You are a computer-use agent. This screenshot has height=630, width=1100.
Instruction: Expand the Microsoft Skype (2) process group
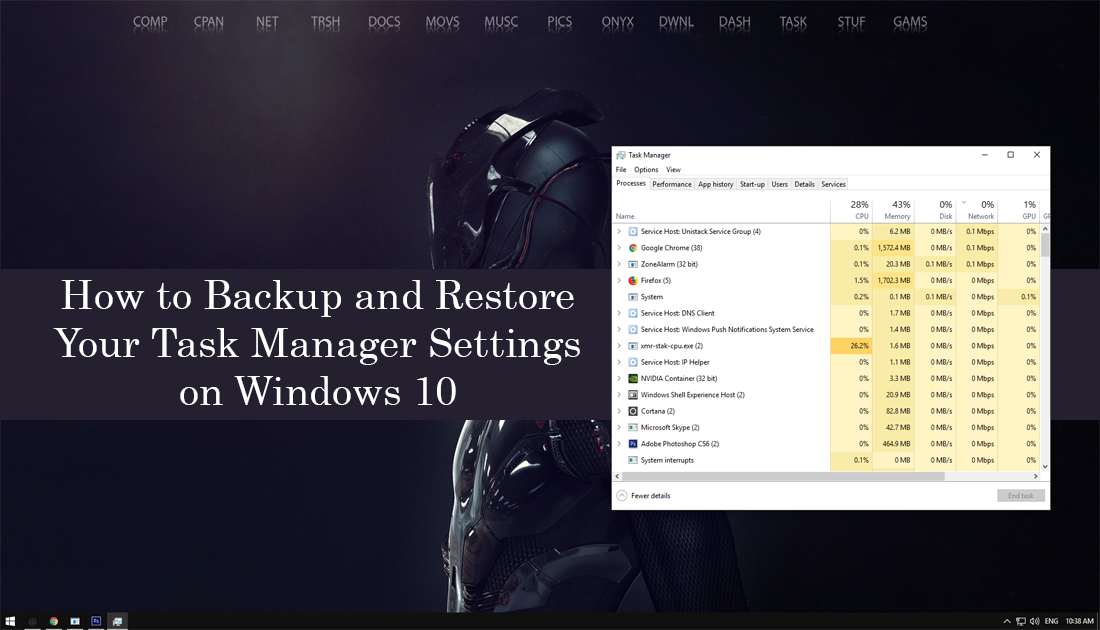[619, 427]
